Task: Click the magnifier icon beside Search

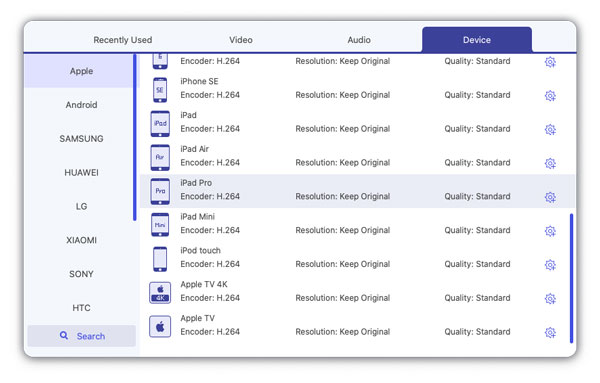Action: coord(64,336)
